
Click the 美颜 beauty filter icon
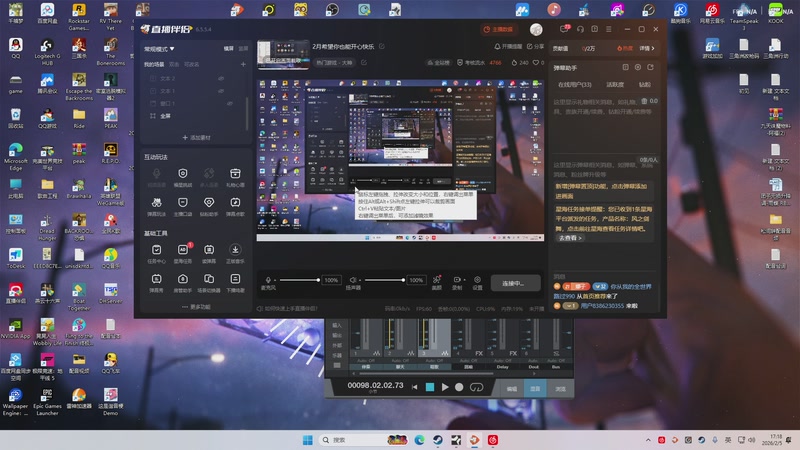[x=437, y=280]
